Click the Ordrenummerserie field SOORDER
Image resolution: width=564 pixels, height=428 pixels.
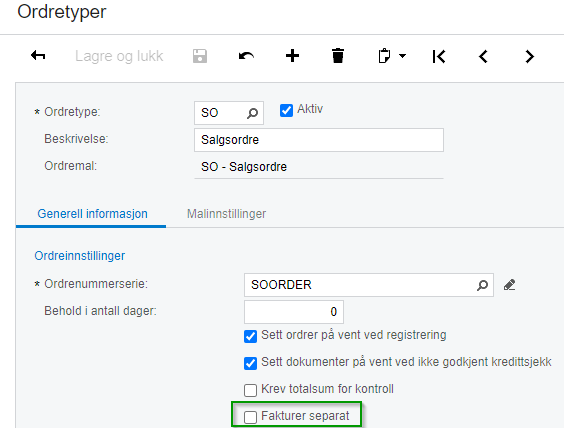coord(369,285)
